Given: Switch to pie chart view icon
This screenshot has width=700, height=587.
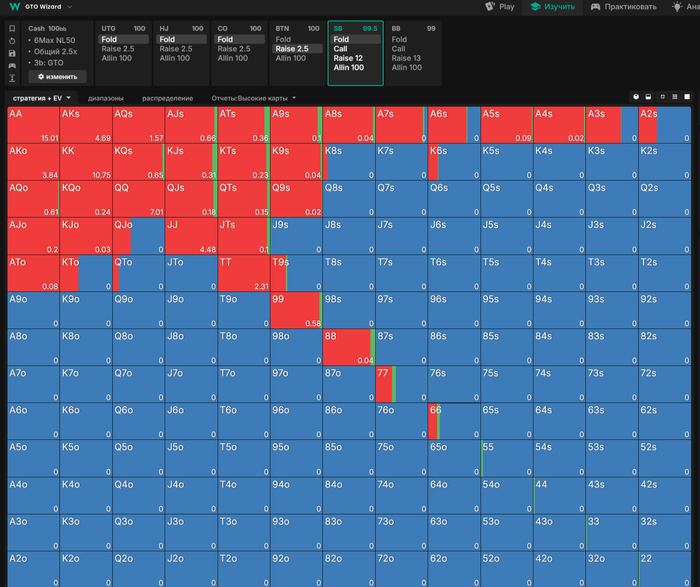Looking at the screenshot, I should (x=636, y=97).
